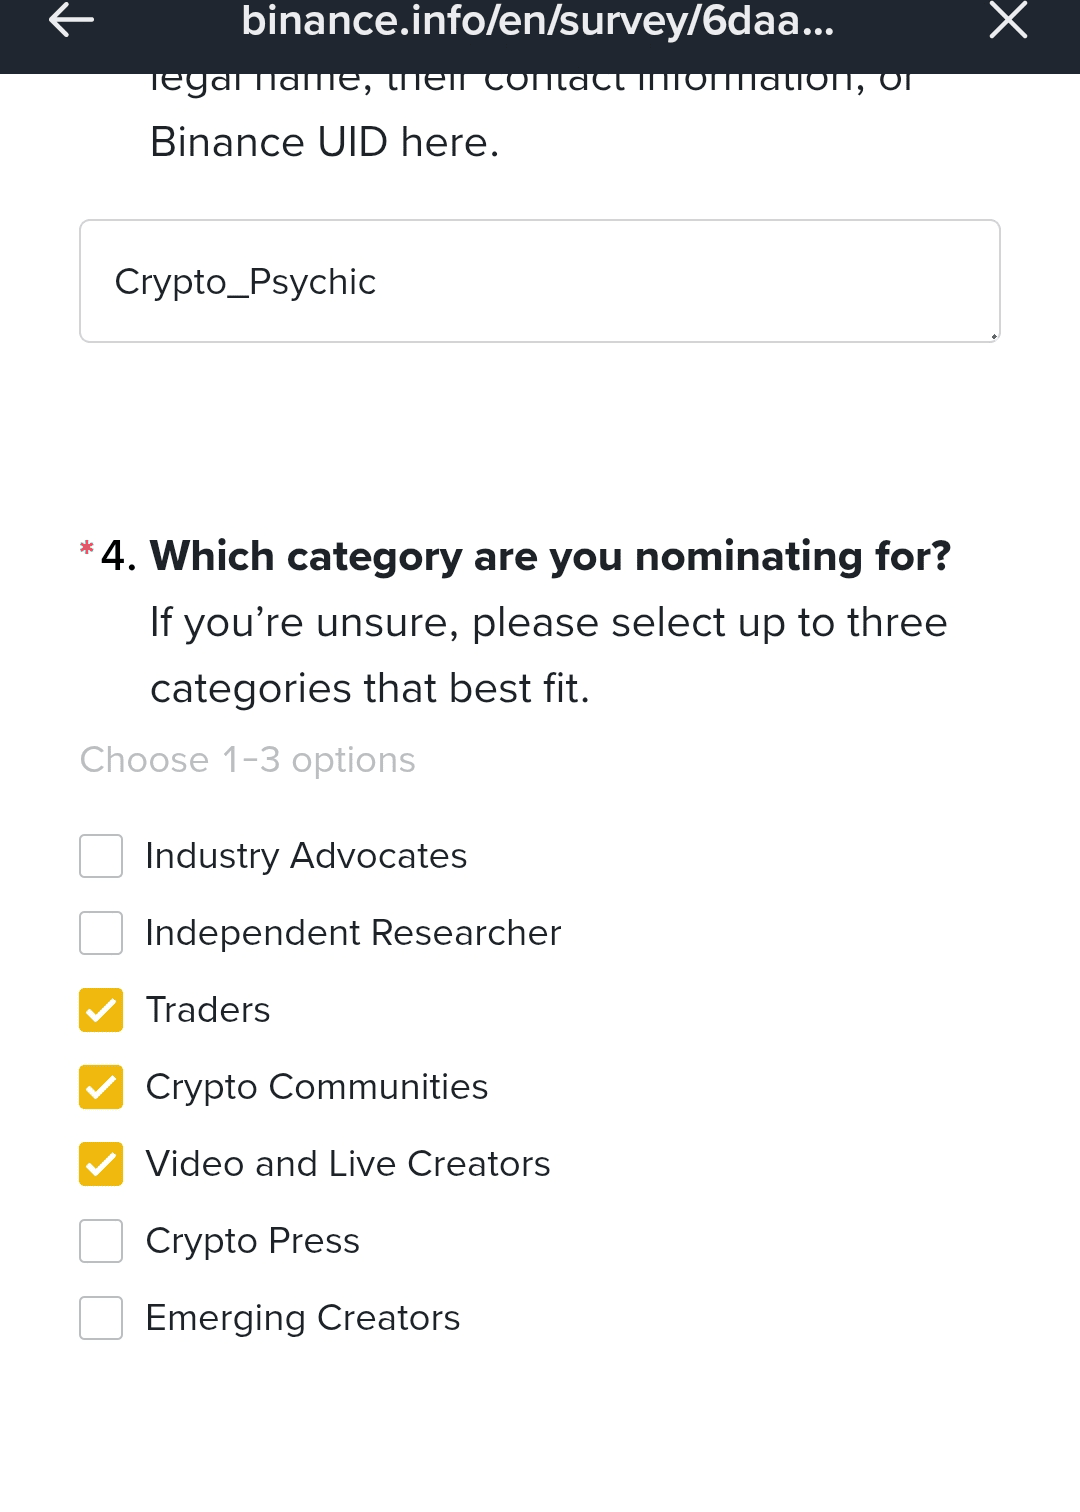The height and width of the screenshot is (1512, 1080).
Task: Click the Traders option label
Action: coord(208,1010)
